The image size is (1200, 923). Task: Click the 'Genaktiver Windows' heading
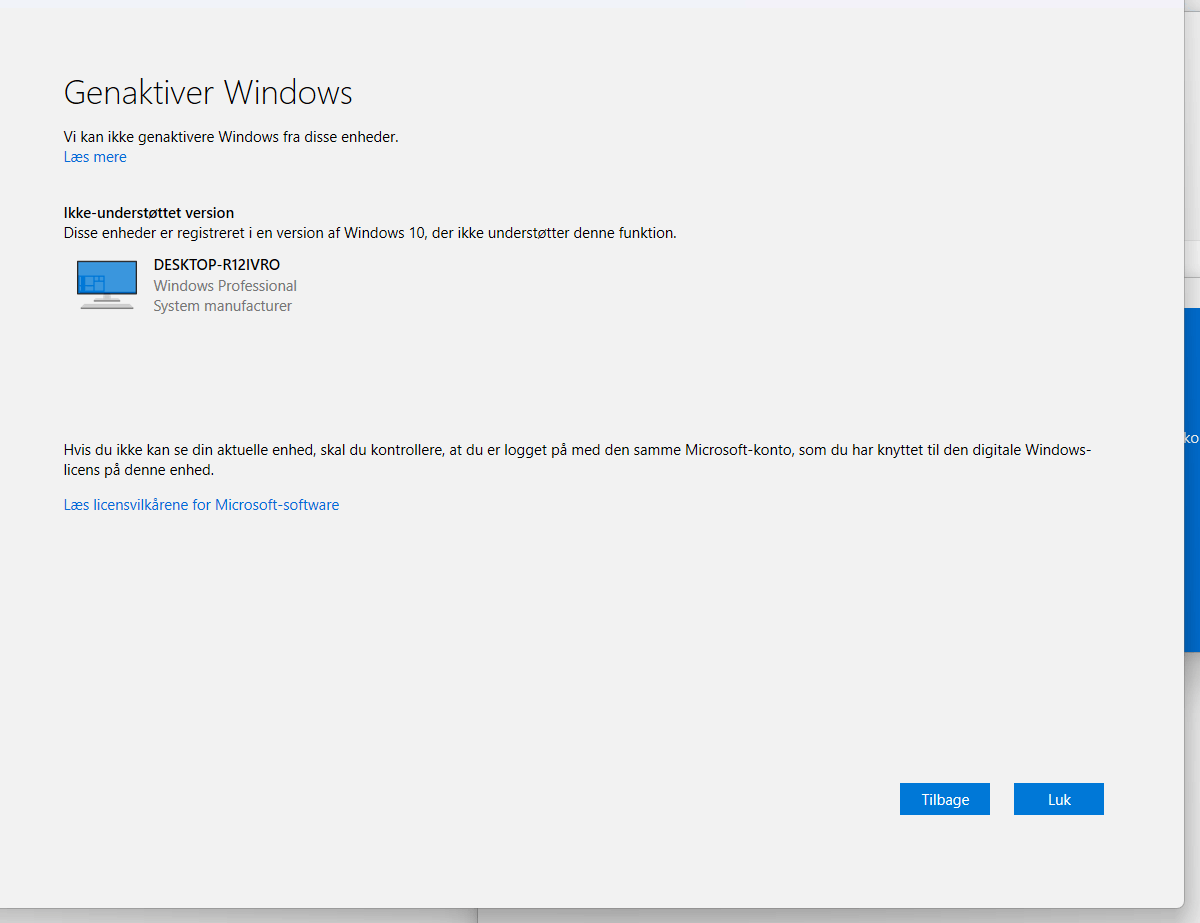(208, 93)
